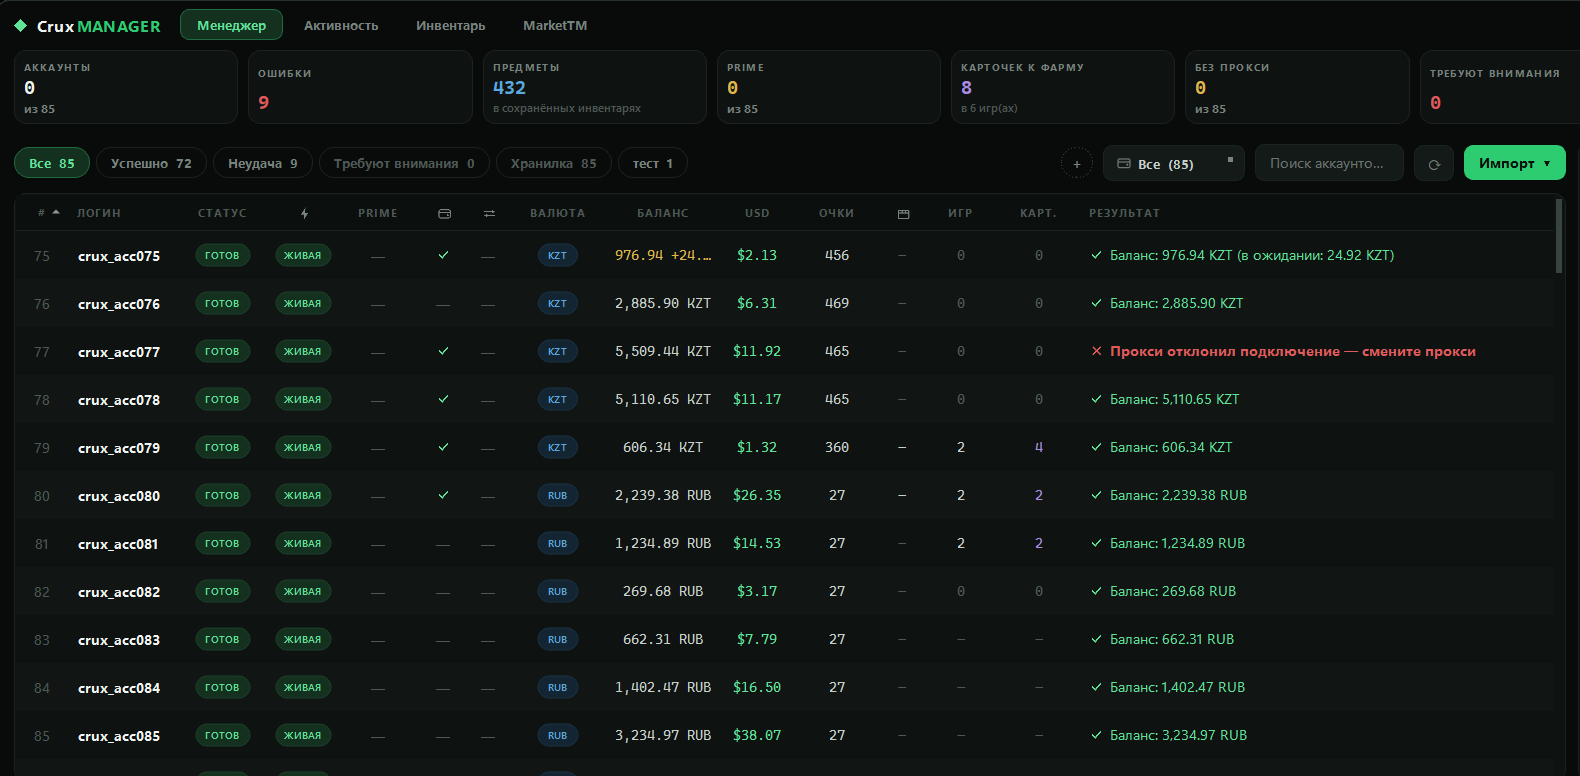
Task: Open the Ошибки 9 summary card
Action: 360,87
